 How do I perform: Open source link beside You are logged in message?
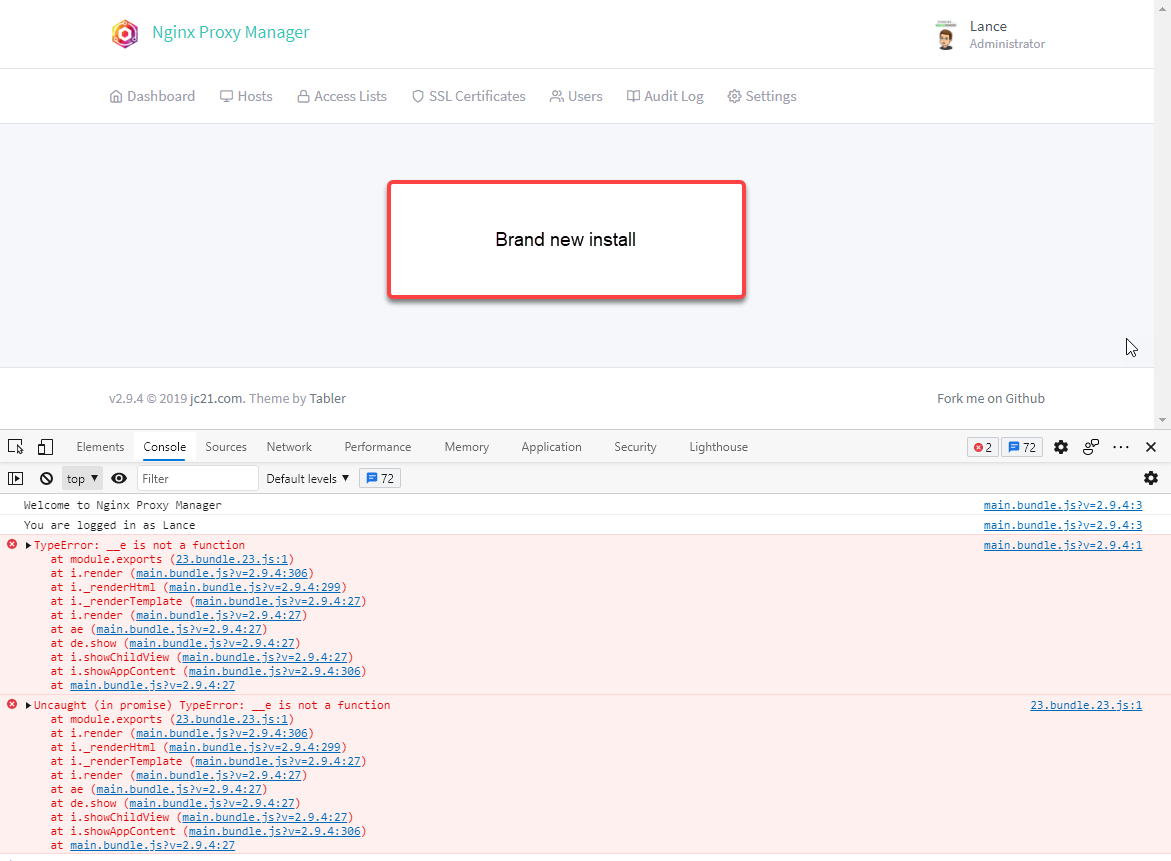[1063, 526]
